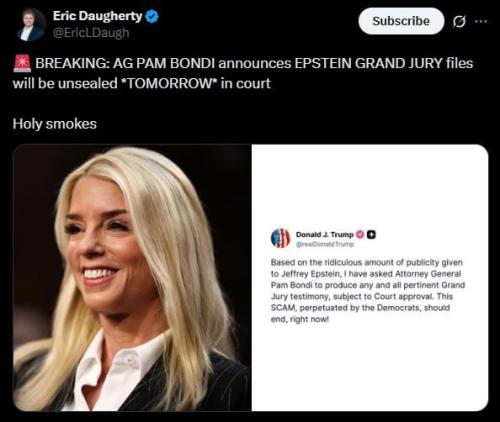Click the BREAKING: AG PAM BONDI headline text
Image resolution: width=500 pixels, height=422 pixels.
pos(254,63)
